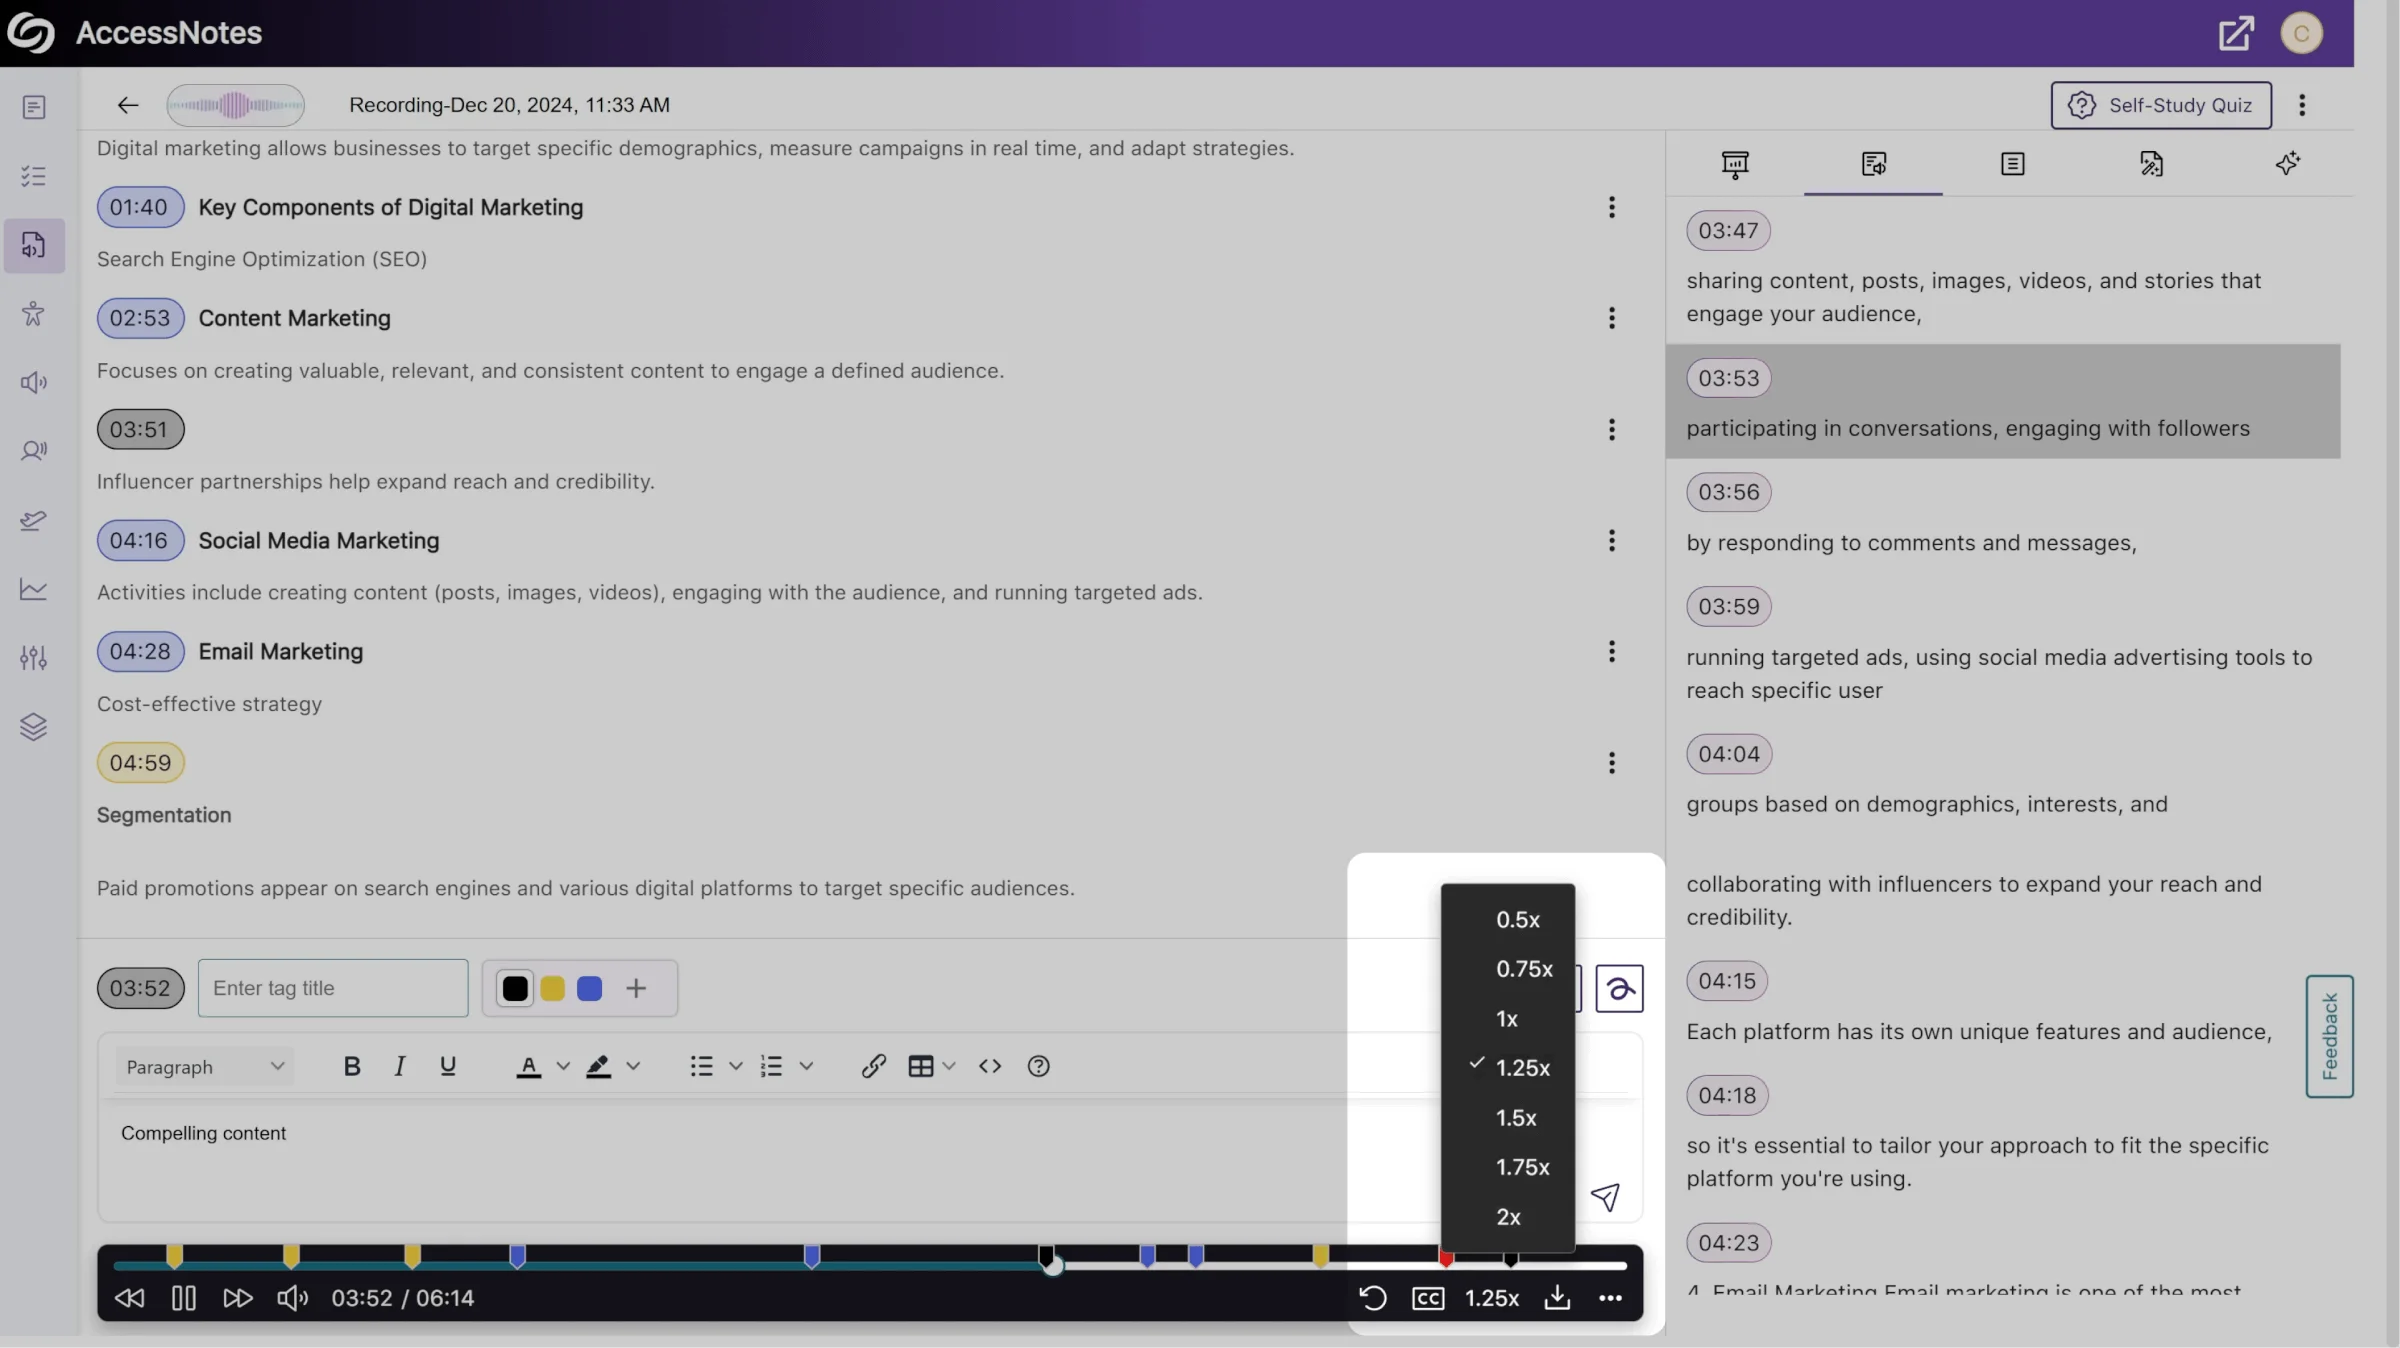Image resolution: width=2400 pixels, height=1348 pixels.
Task: Send the note with paper plane icon
Action: 1605,1196
